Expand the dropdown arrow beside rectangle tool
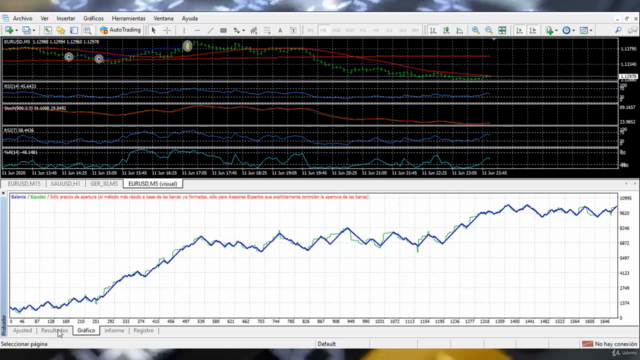The image size is (640, 360). tap(243, 31)
